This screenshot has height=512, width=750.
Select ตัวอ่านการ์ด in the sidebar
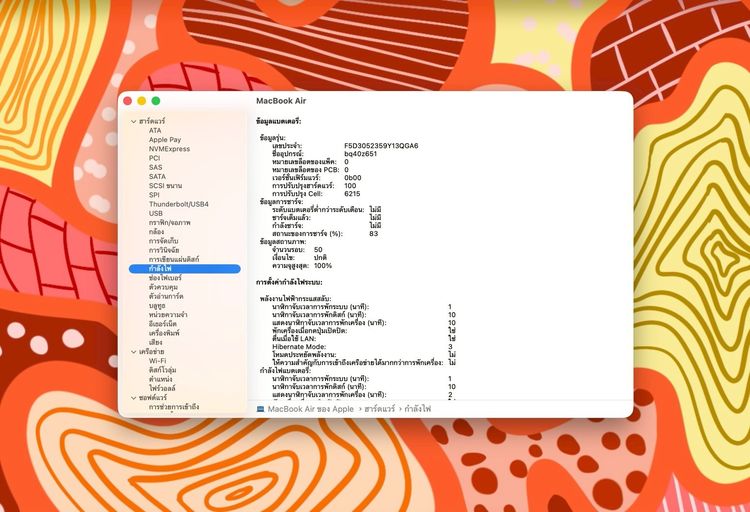click(166, 296)
